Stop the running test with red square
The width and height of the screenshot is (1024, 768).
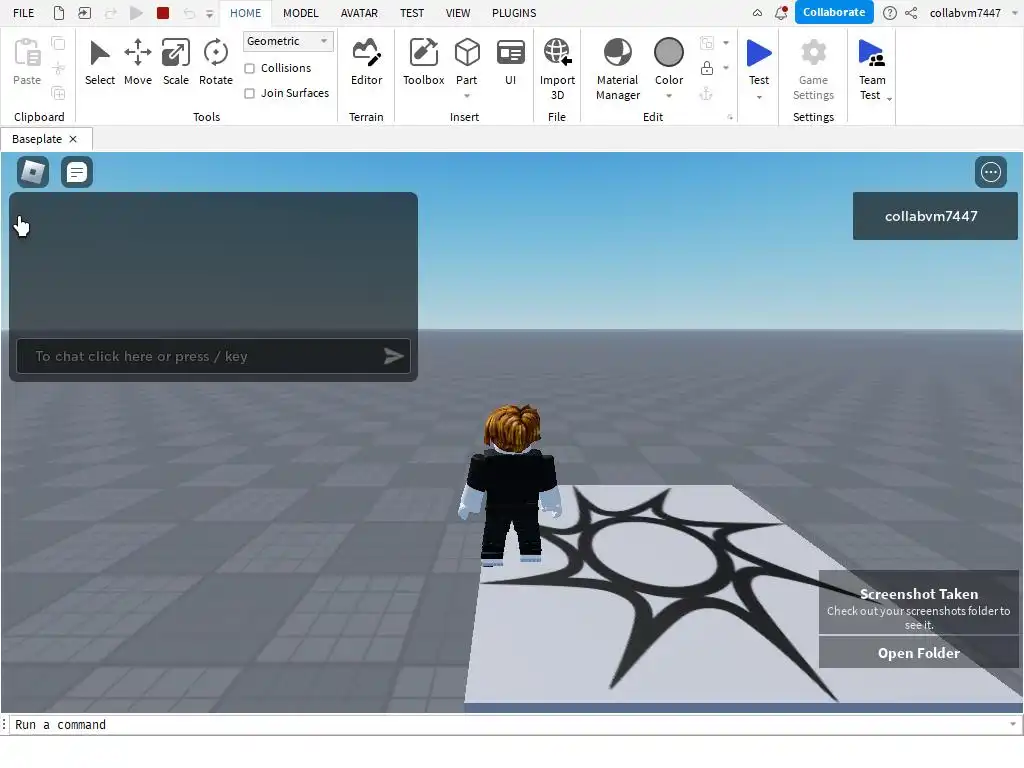click(163, 13)
